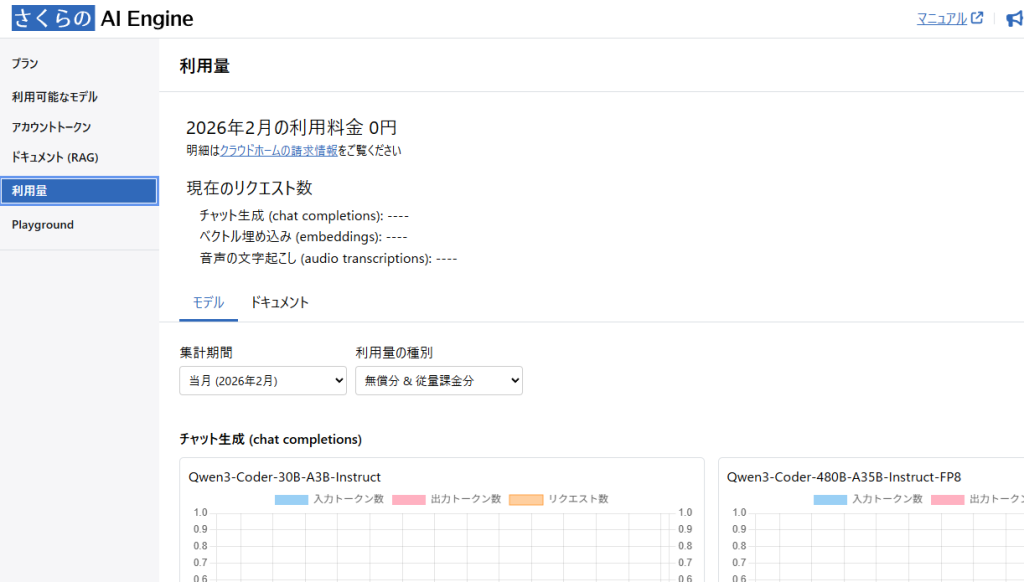Switch to the ドキュメント tab
Screen dimensions: 1024x582
[280, 300]
